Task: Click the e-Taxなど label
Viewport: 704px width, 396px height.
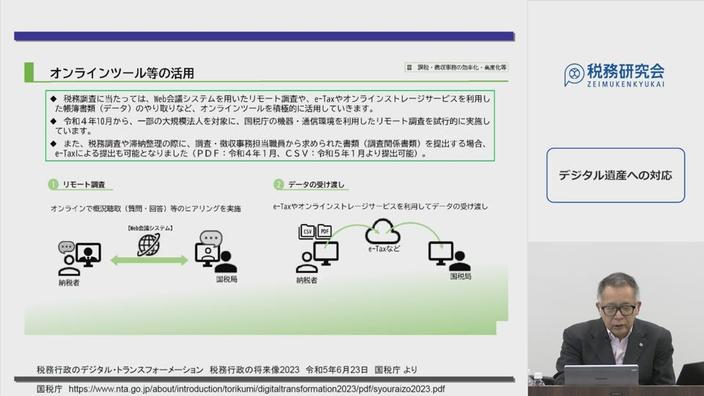Action: [384, 249]
